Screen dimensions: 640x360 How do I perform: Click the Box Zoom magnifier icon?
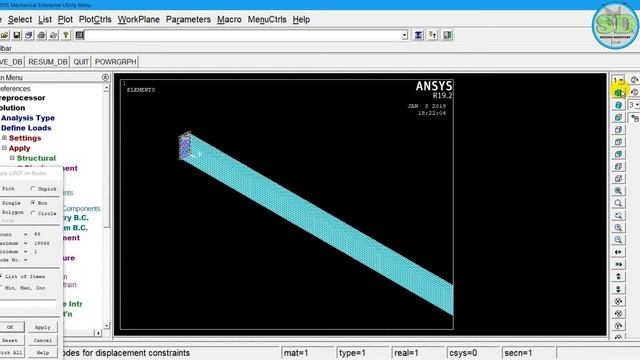tap(618, 203)
